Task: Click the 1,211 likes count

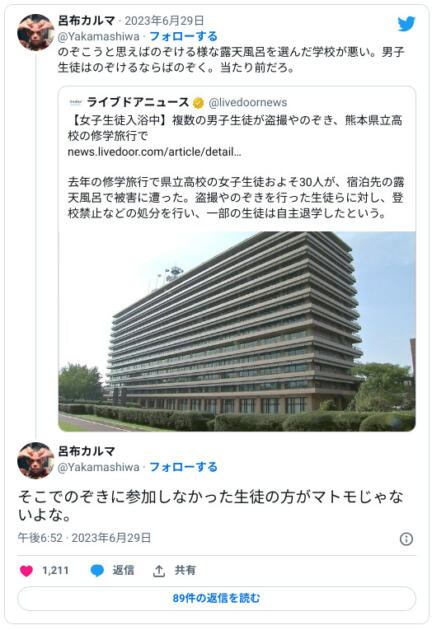Action: point(55,570)
